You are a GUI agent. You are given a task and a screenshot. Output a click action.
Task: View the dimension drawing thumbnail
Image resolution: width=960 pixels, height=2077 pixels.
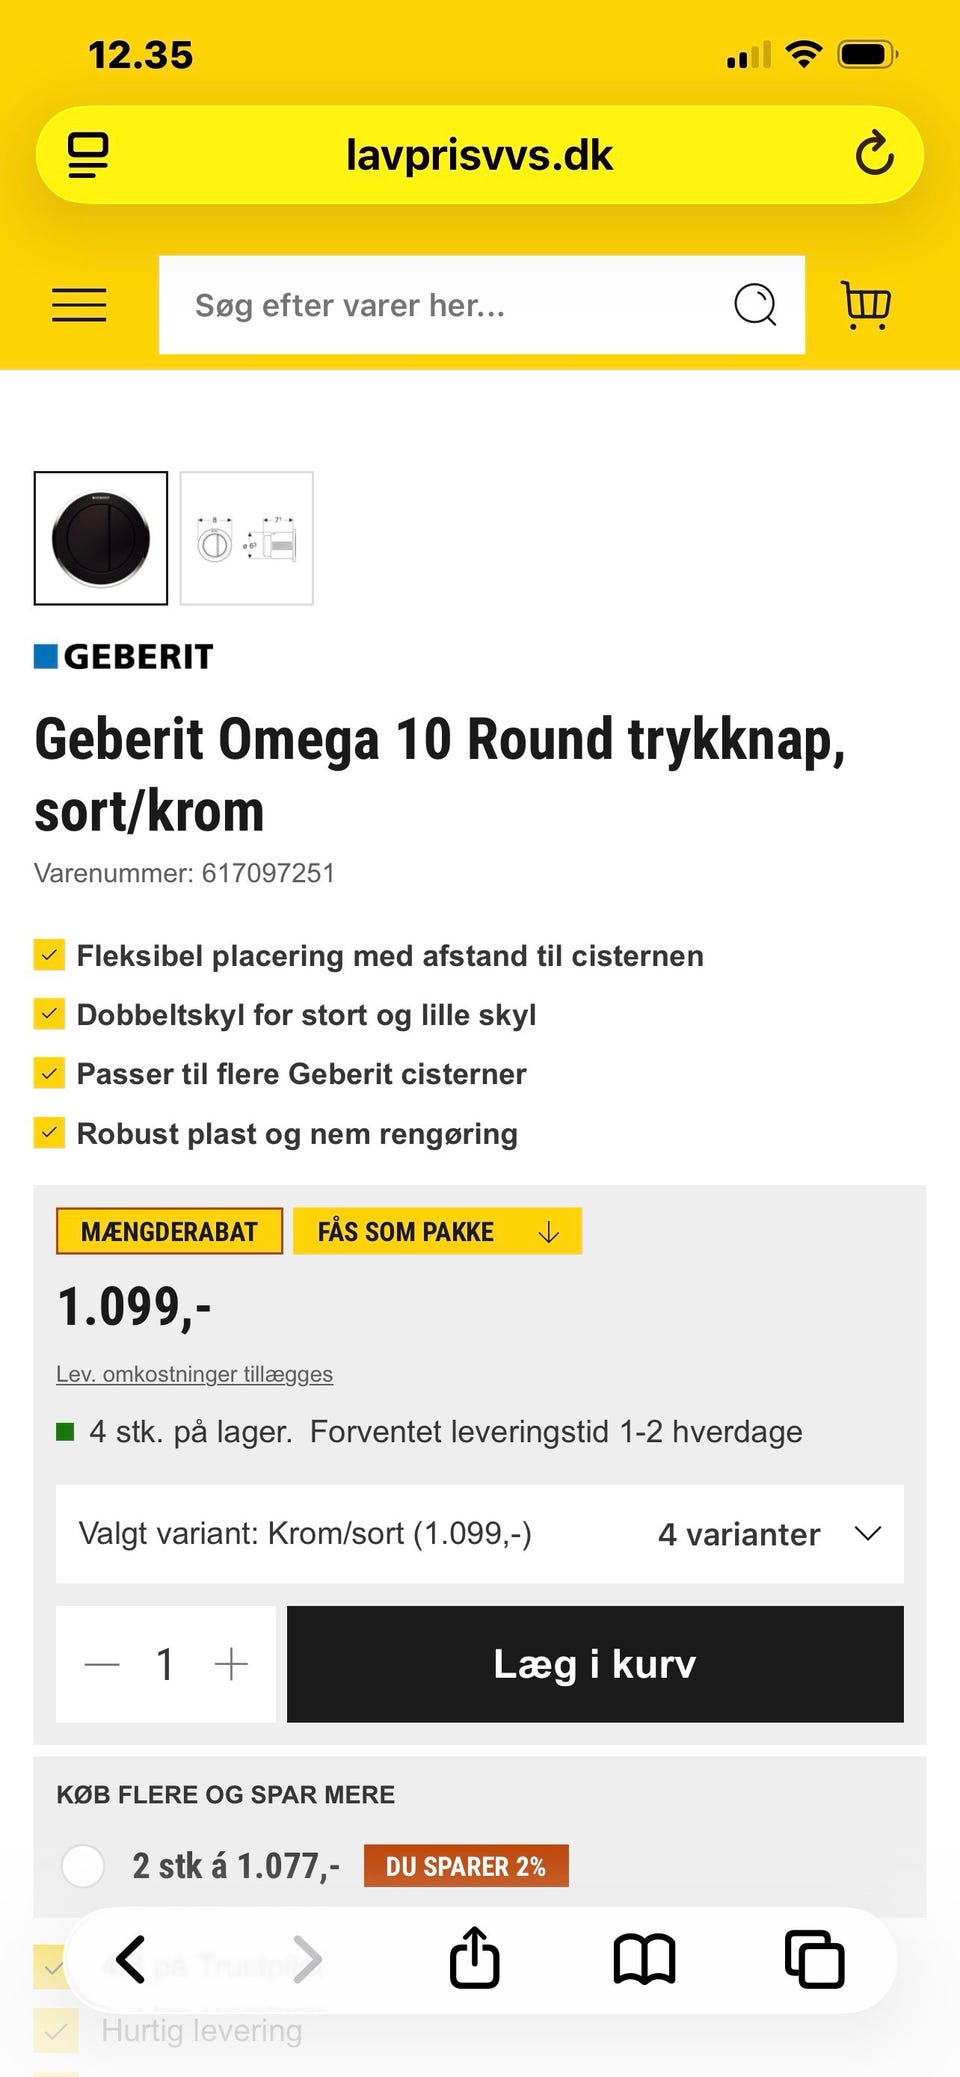click(246, 538)
